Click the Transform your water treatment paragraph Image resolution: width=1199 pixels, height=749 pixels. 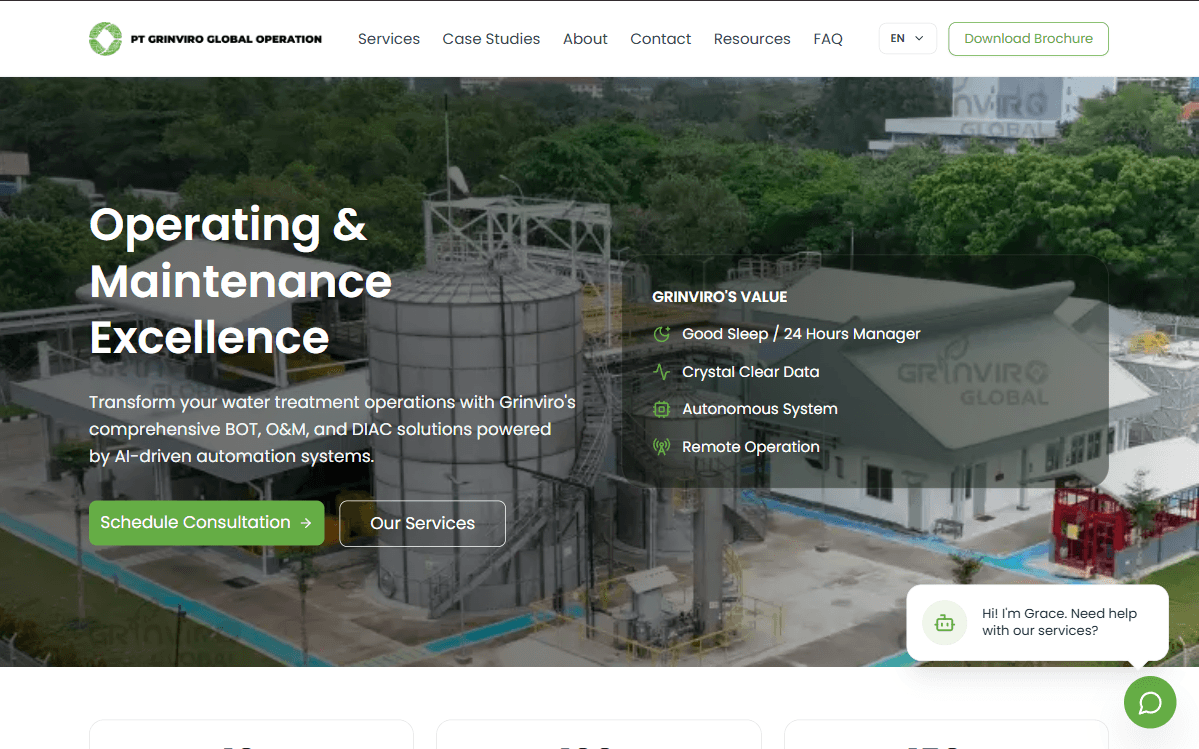tap(332, 430)
